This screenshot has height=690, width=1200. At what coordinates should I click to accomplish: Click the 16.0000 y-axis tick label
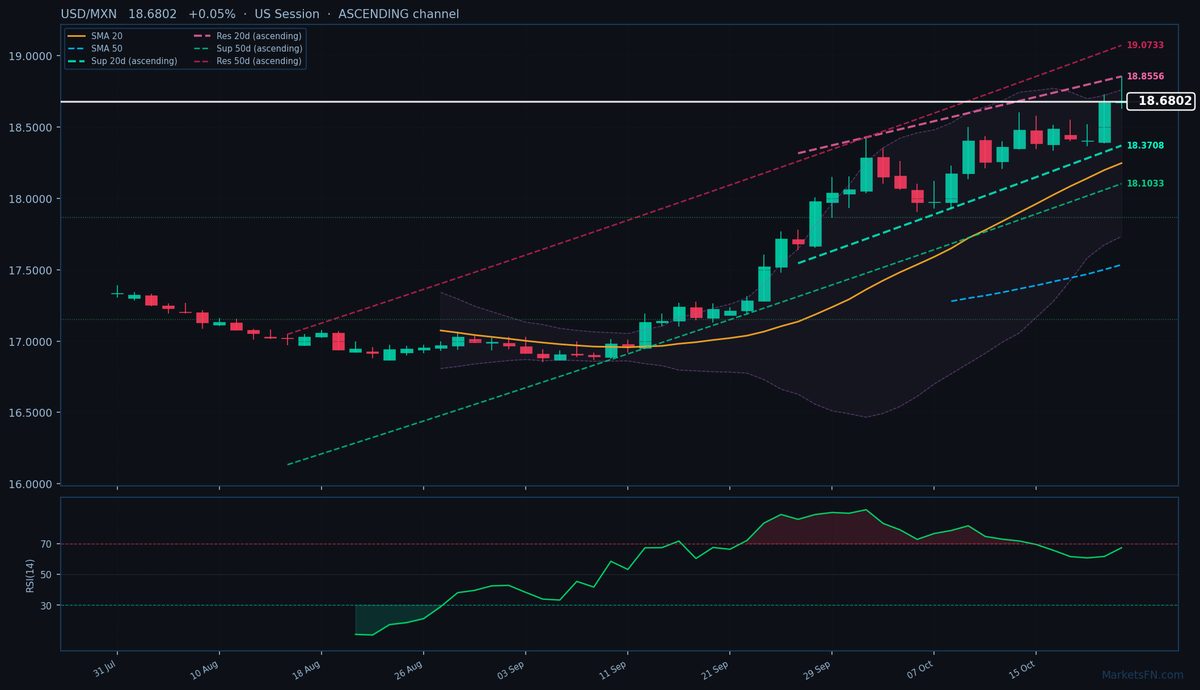[x=32, y=485]
